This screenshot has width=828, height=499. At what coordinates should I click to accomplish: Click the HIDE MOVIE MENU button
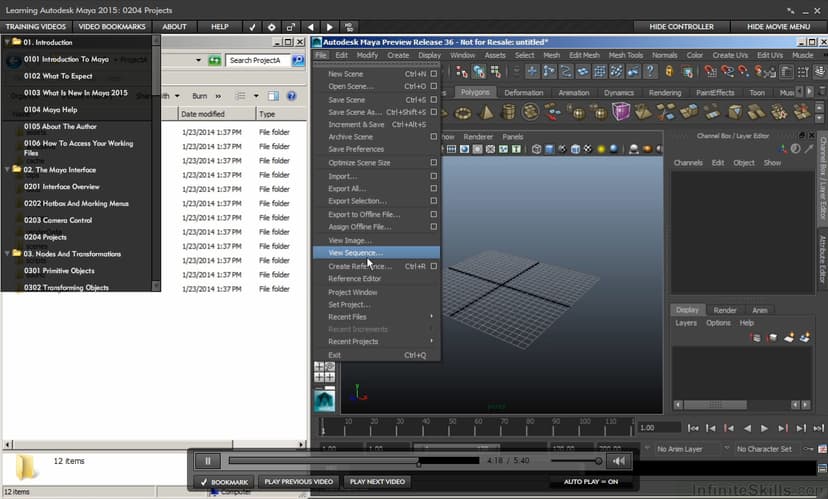778,27
